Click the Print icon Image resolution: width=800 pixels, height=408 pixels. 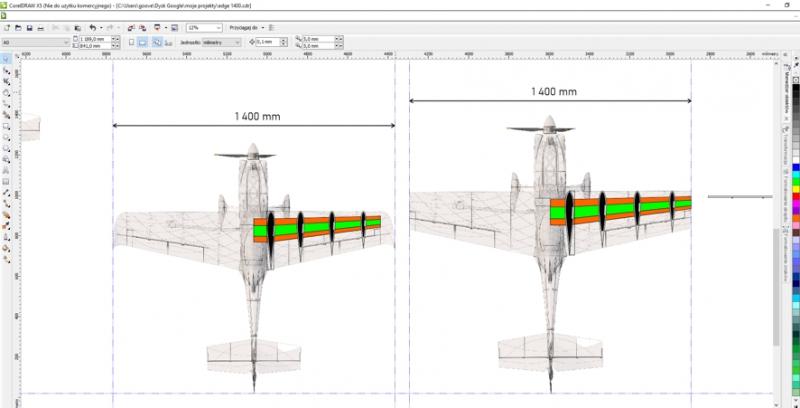click(x=40, y=27)
